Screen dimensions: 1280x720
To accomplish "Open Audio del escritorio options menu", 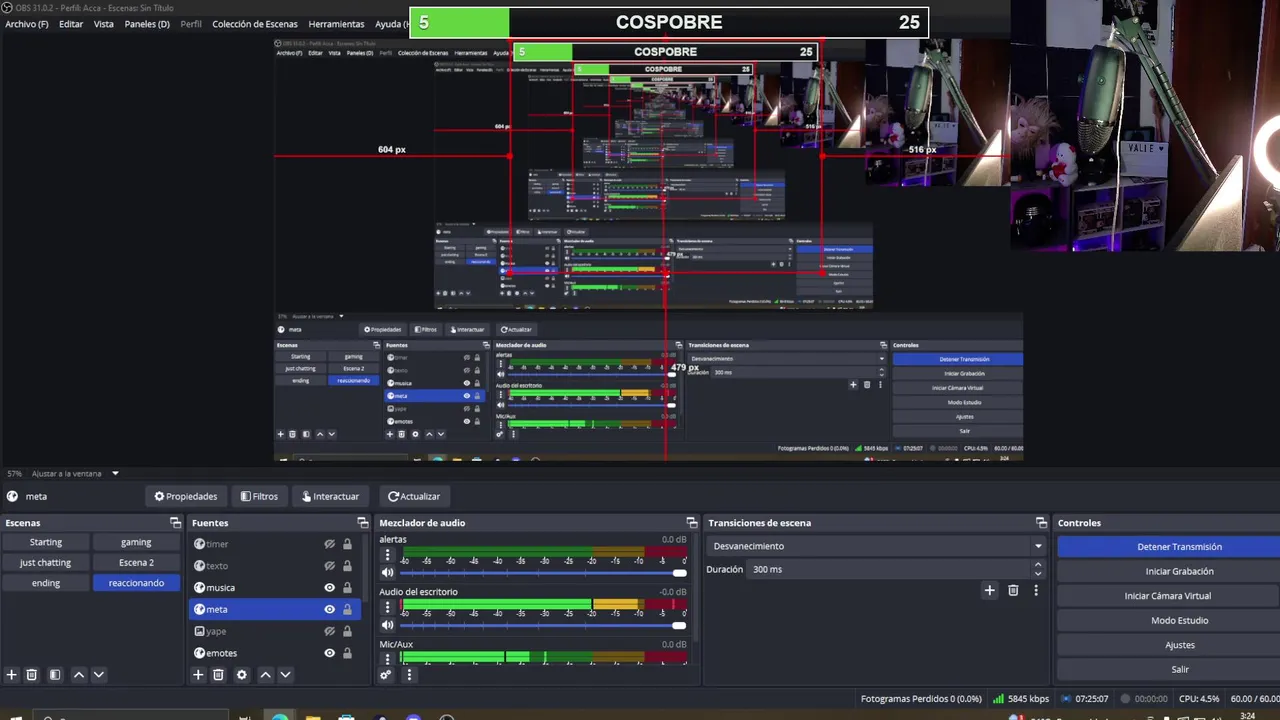I will tap(387, 607).
